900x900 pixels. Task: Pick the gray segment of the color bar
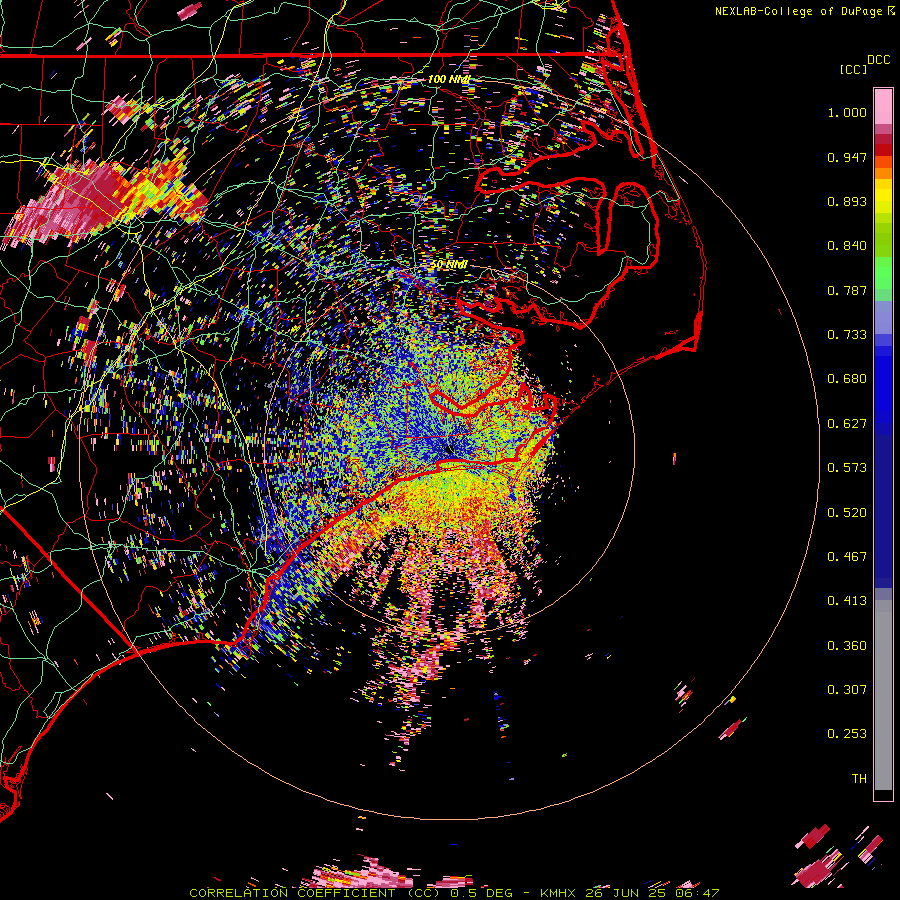(x=883, y=695)
